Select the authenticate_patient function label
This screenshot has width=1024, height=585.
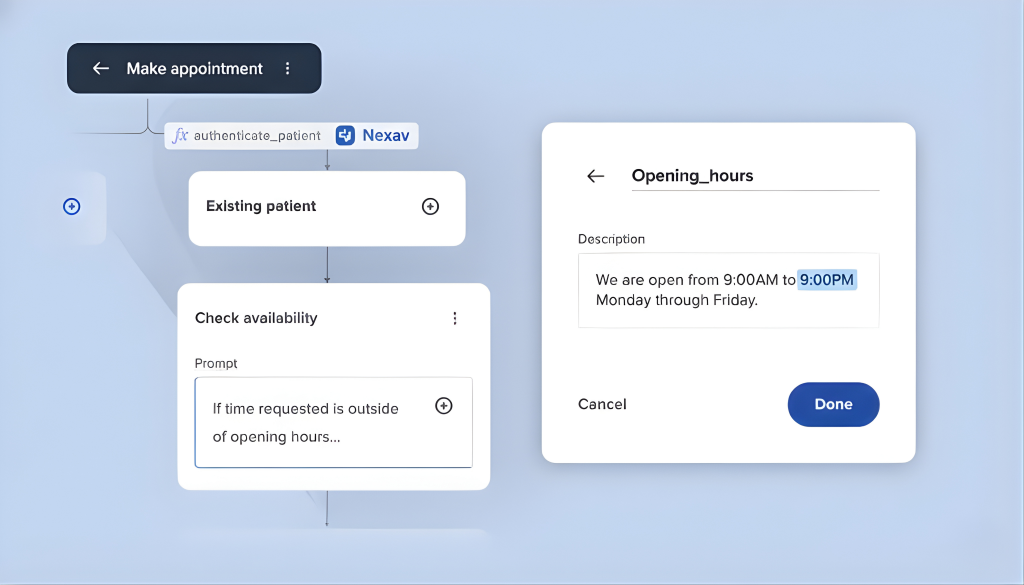pos(257,136)
